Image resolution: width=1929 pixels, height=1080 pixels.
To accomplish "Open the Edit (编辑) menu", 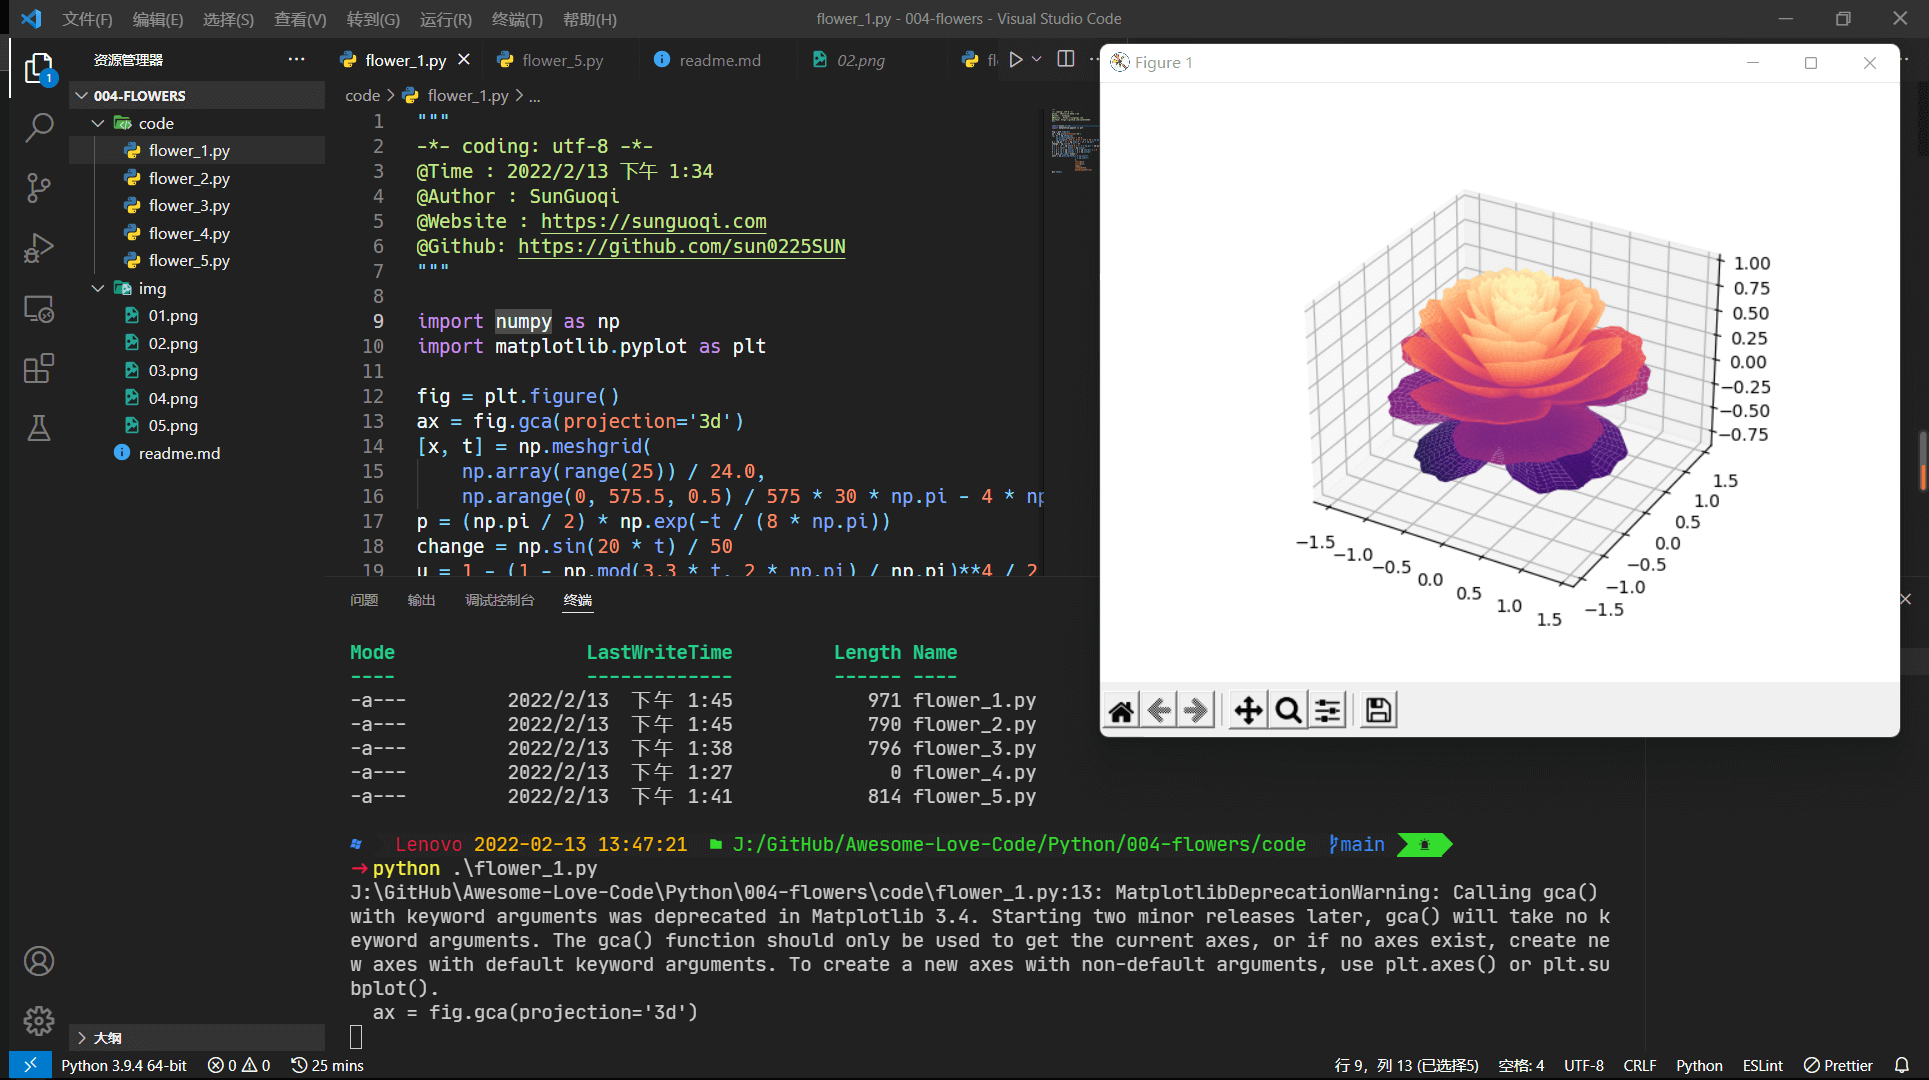I will click(x=157, y=19).
